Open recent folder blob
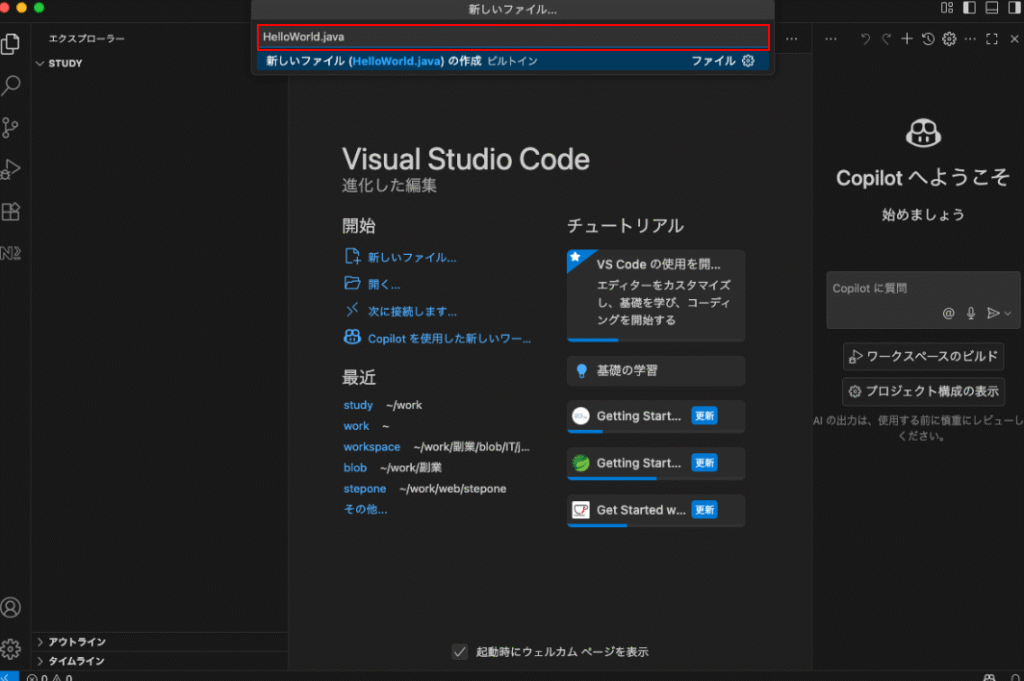The image size is (1024, 681). point(355,468)
